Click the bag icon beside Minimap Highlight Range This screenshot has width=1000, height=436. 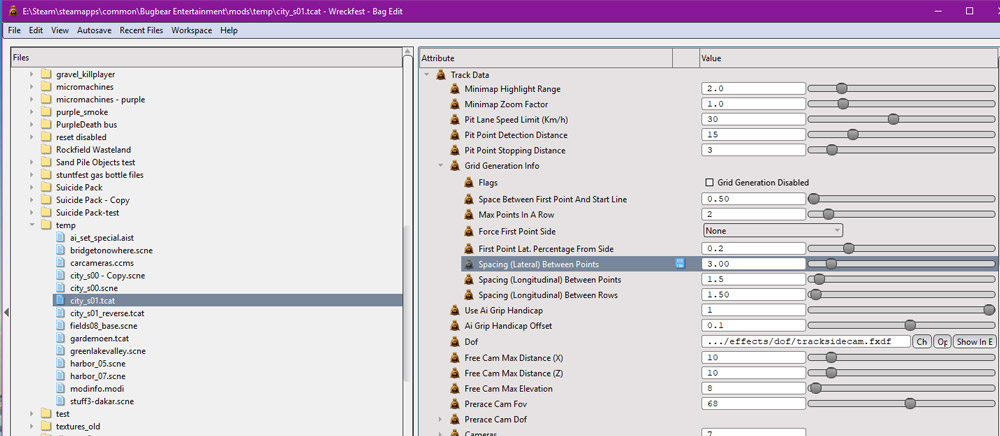455,89
